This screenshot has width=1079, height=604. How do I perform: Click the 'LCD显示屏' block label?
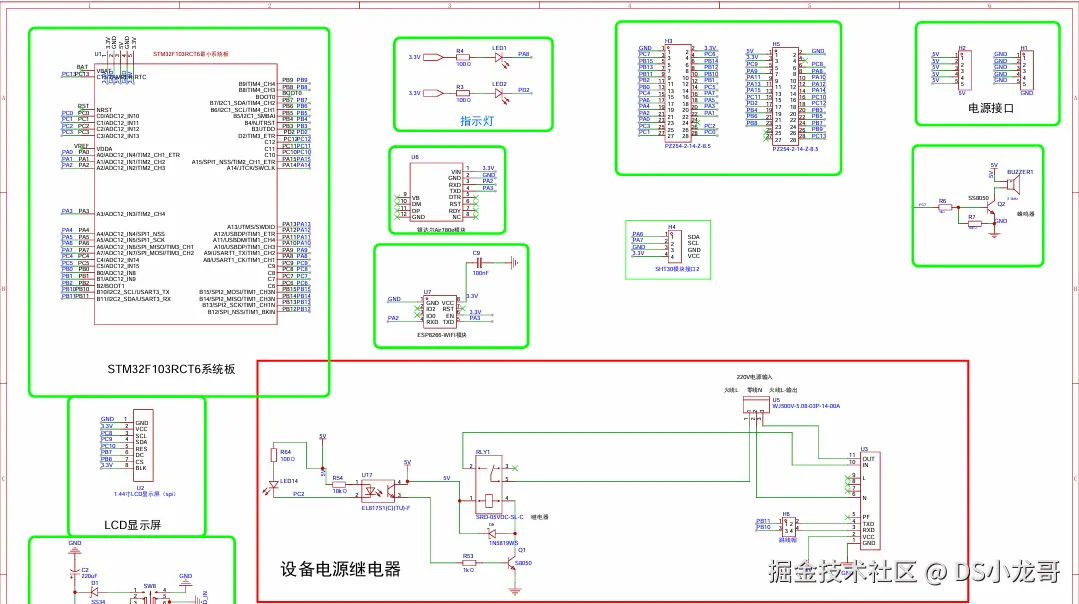click(x=132, y=525)
